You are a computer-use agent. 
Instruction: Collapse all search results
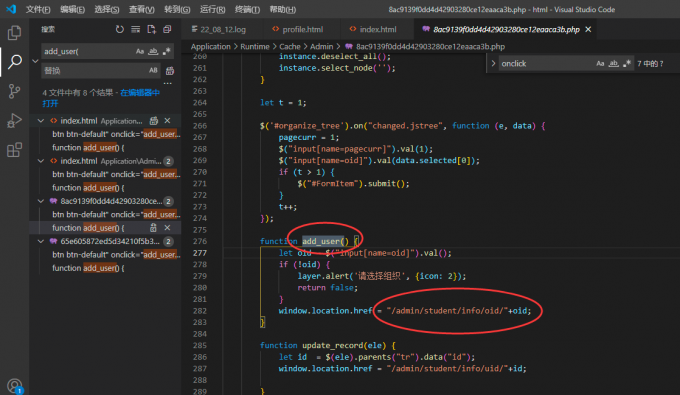click(x=167, y=29)
